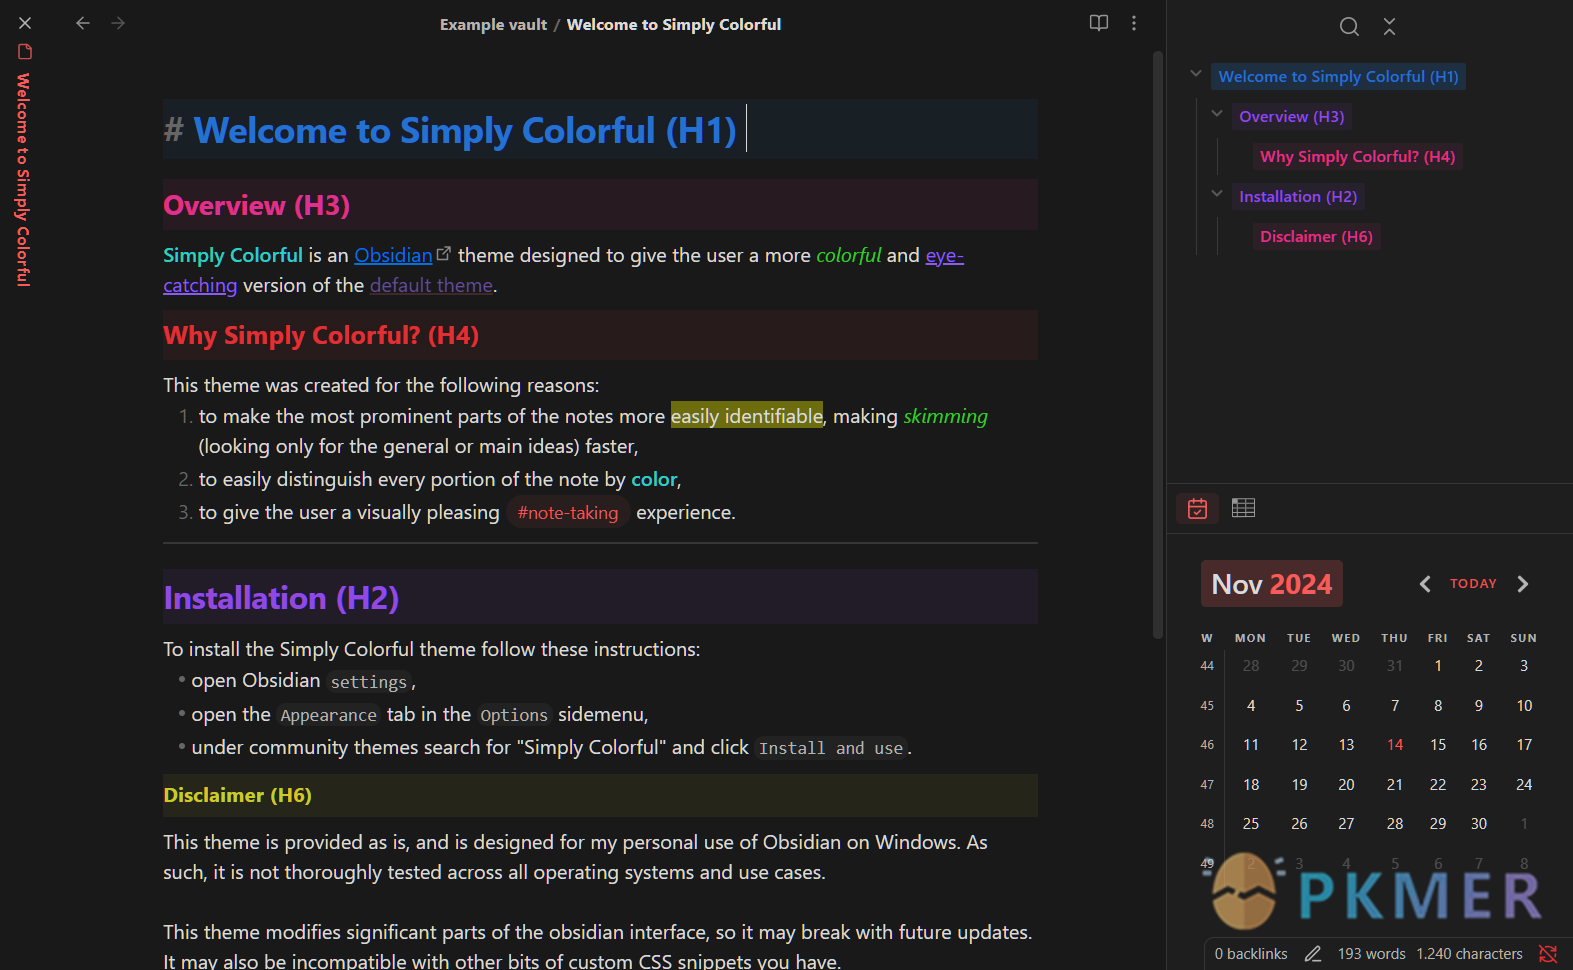
Task: Click external link icon after Obsidian
Action: click(x=444, y=254)
